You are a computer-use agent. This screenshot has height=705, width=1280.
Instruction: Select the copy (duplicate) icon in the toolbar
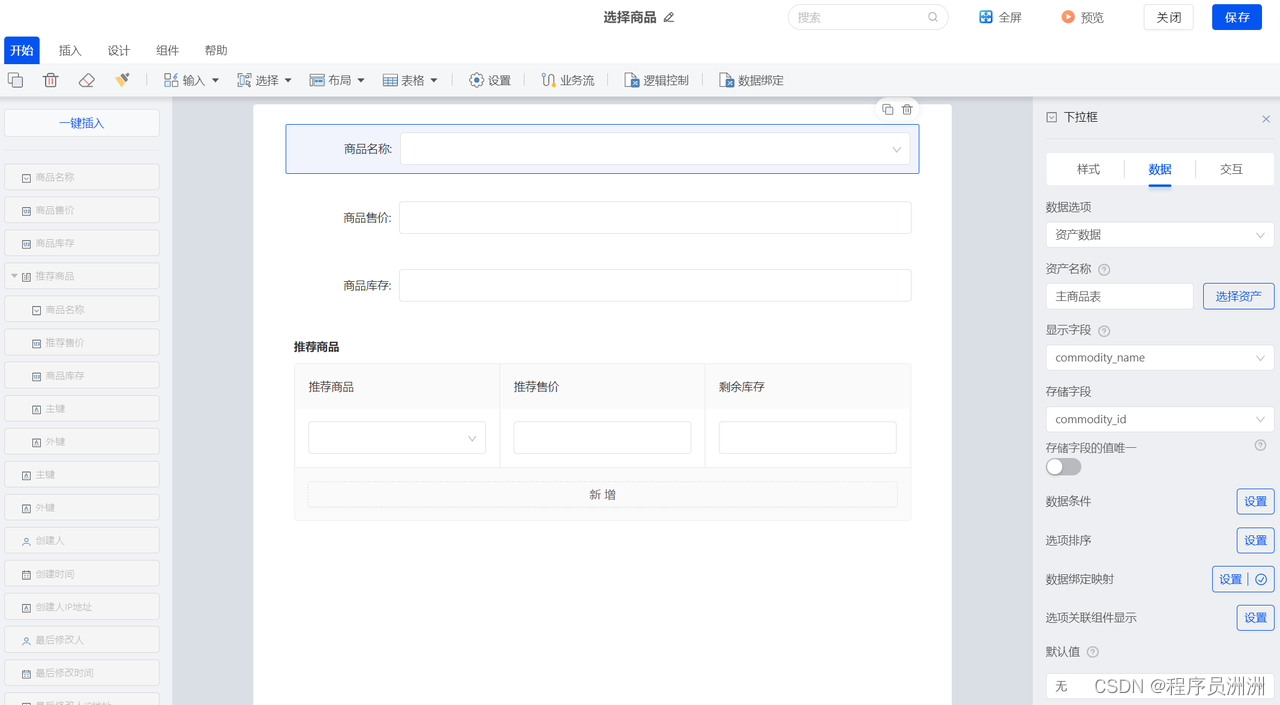[15, 80]
